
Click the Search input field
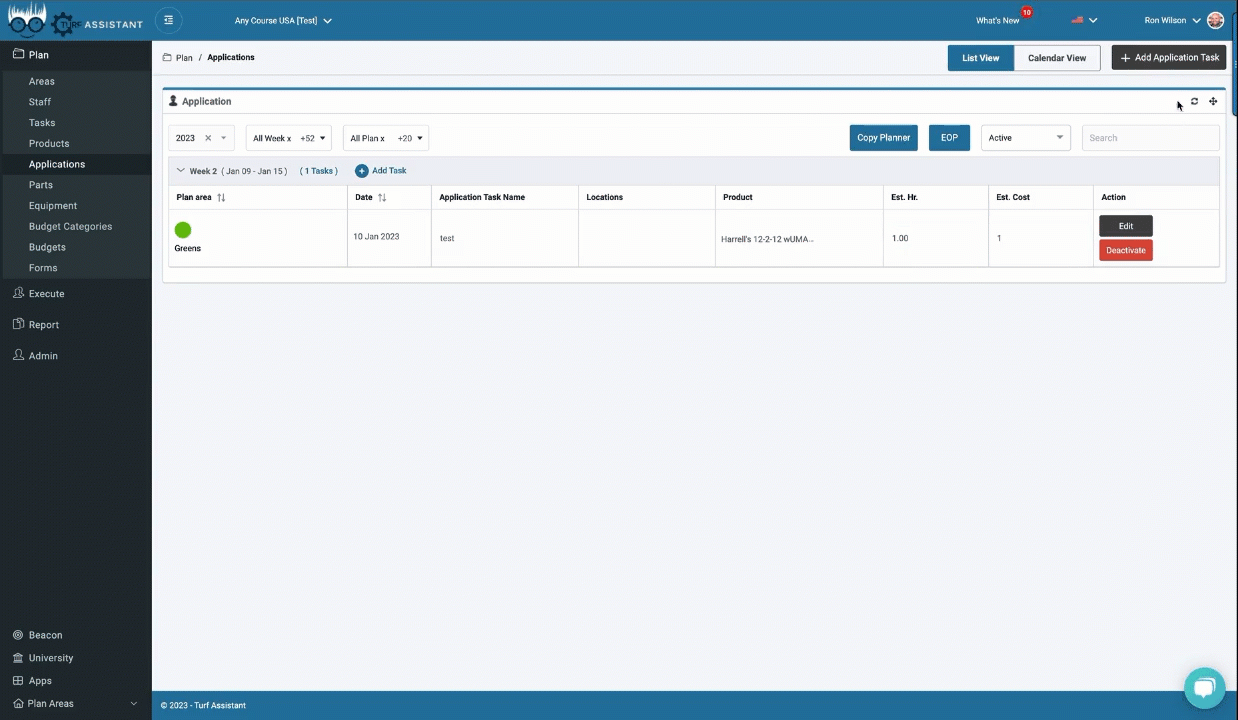coord(1150,138)
